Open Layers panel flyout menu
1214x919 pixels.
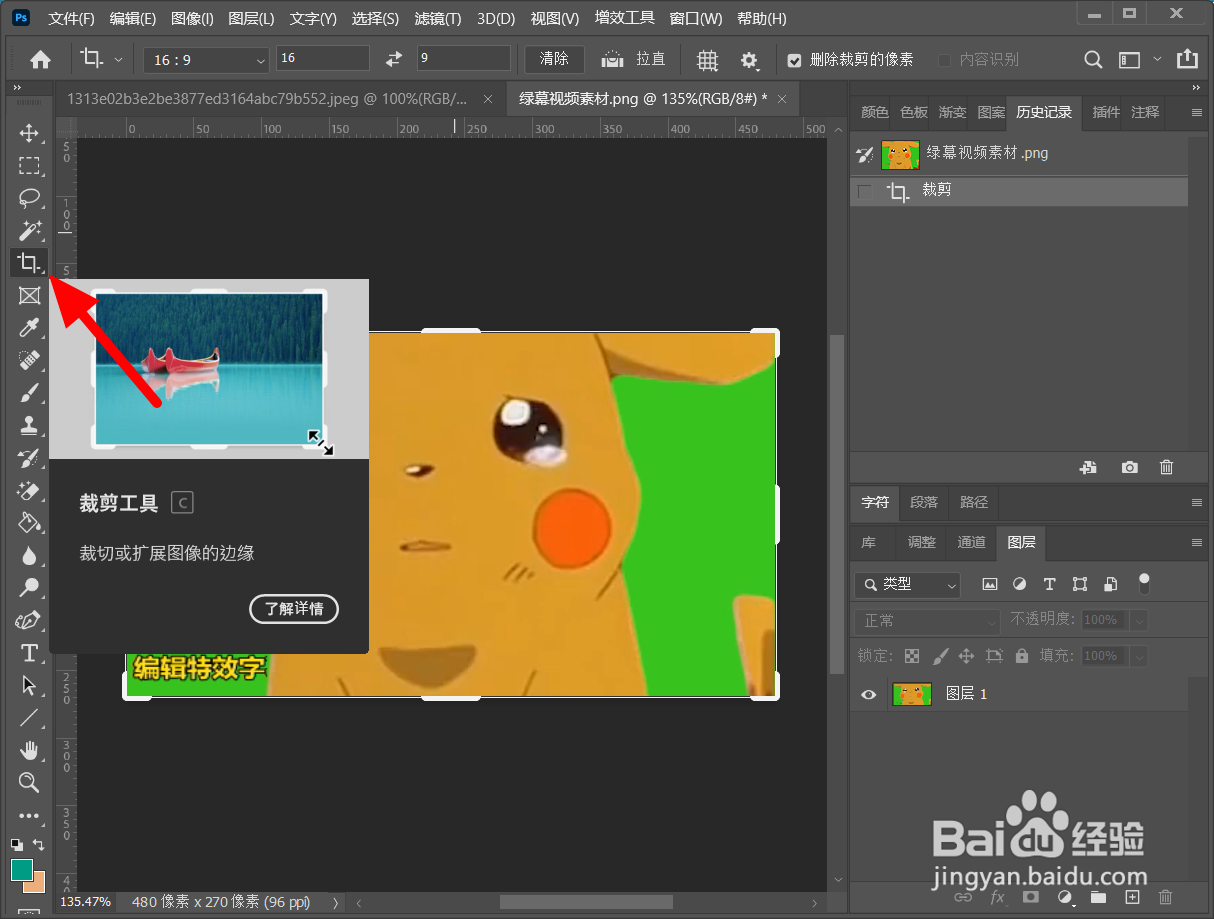1197,542
